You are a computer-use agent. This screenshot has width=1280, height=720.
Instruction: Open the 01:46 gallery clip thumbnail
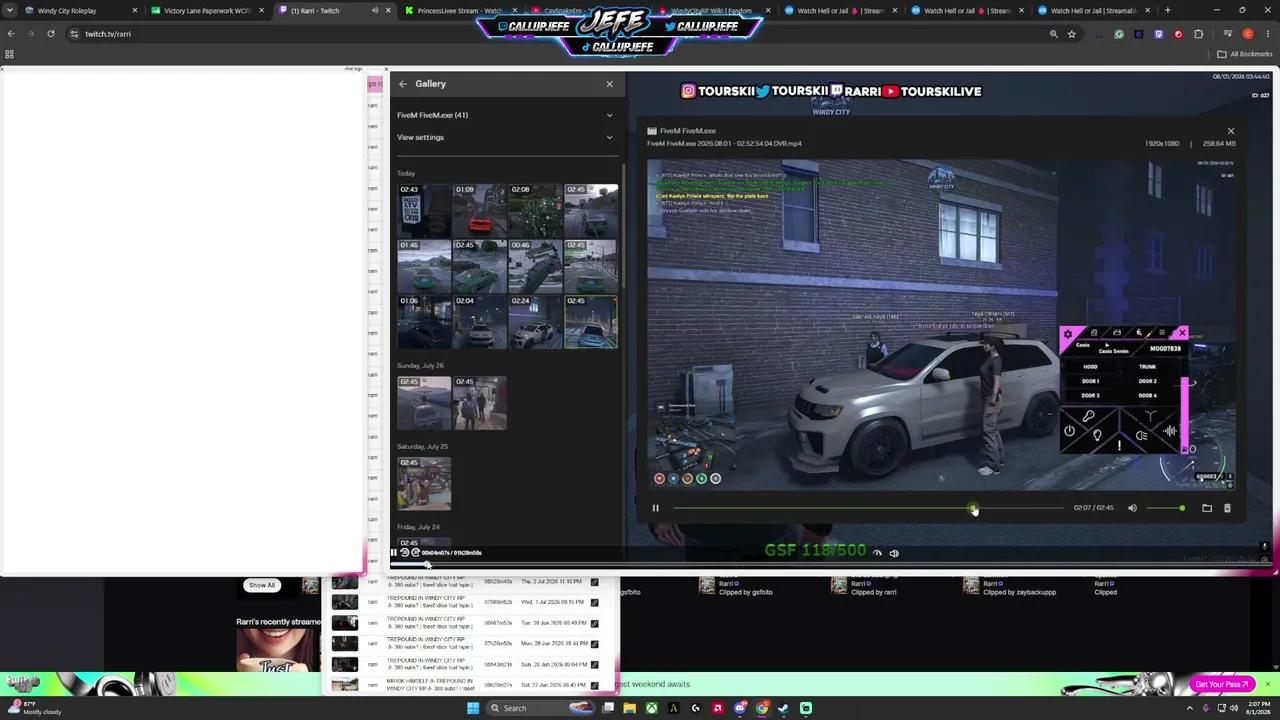click(424, 266)
